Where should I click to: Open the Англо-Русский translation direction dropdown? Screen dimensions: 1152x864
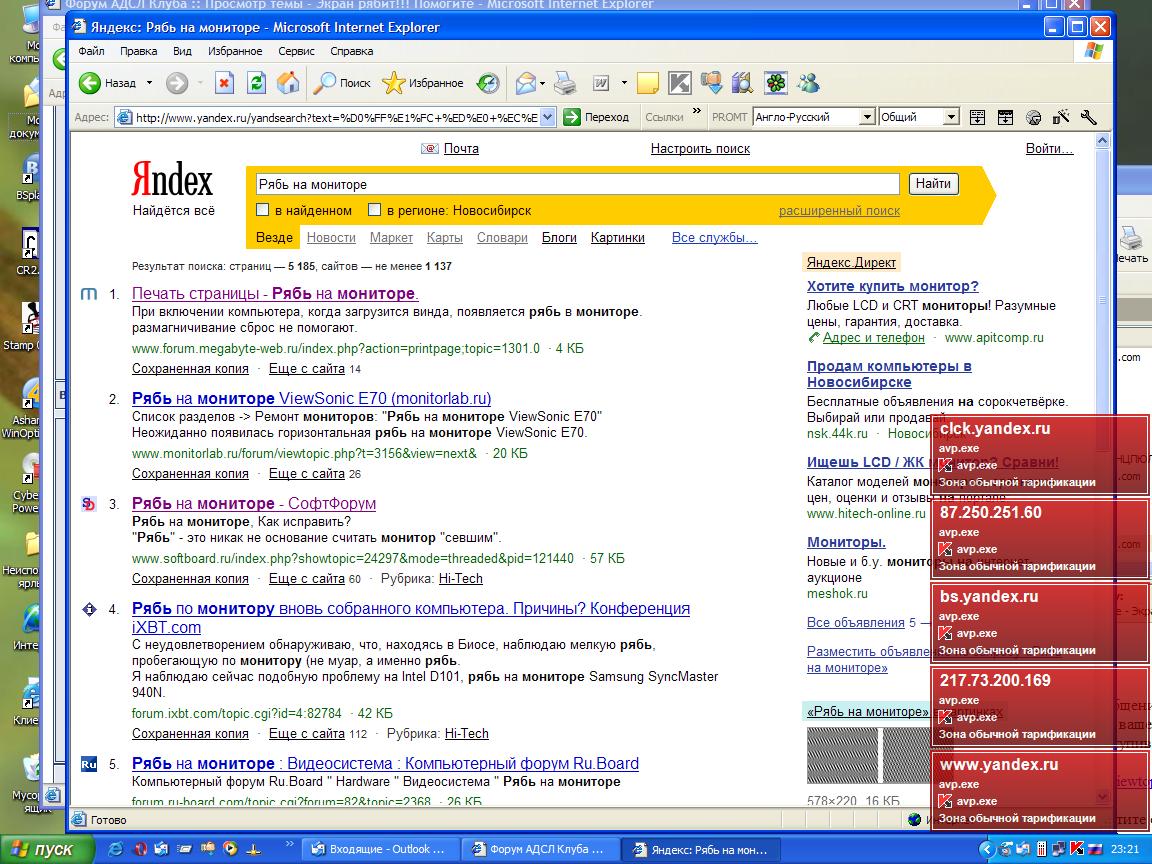click(x=867, y=117)
